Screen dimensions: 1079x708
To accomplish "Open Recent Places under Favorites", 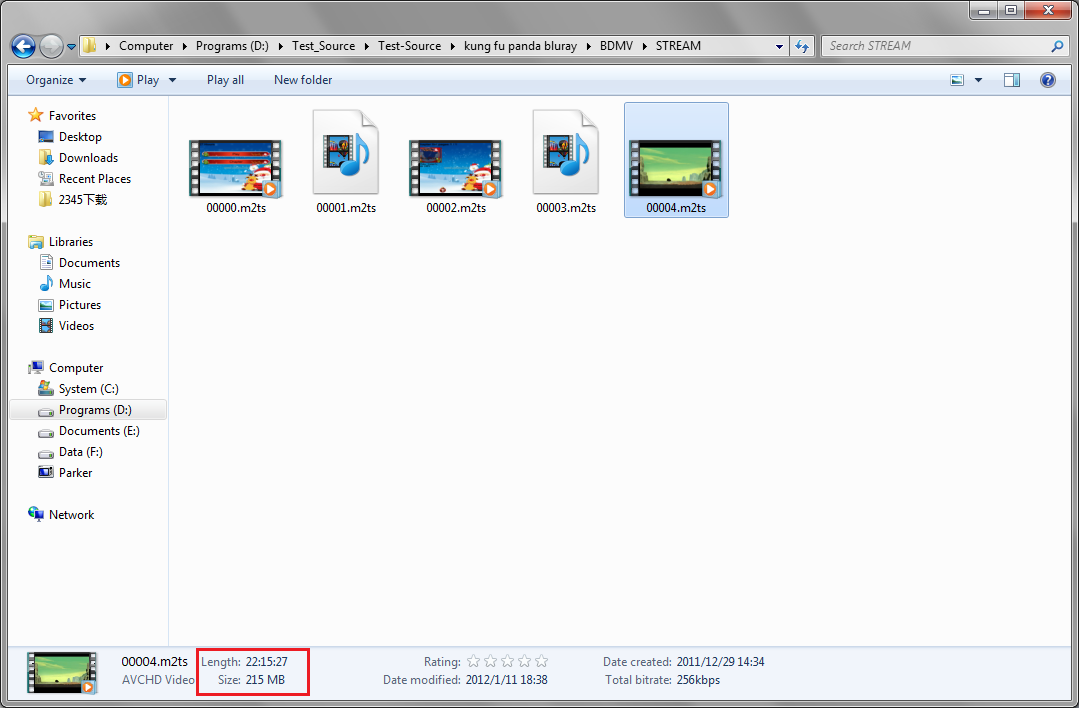I will [95, 179].
